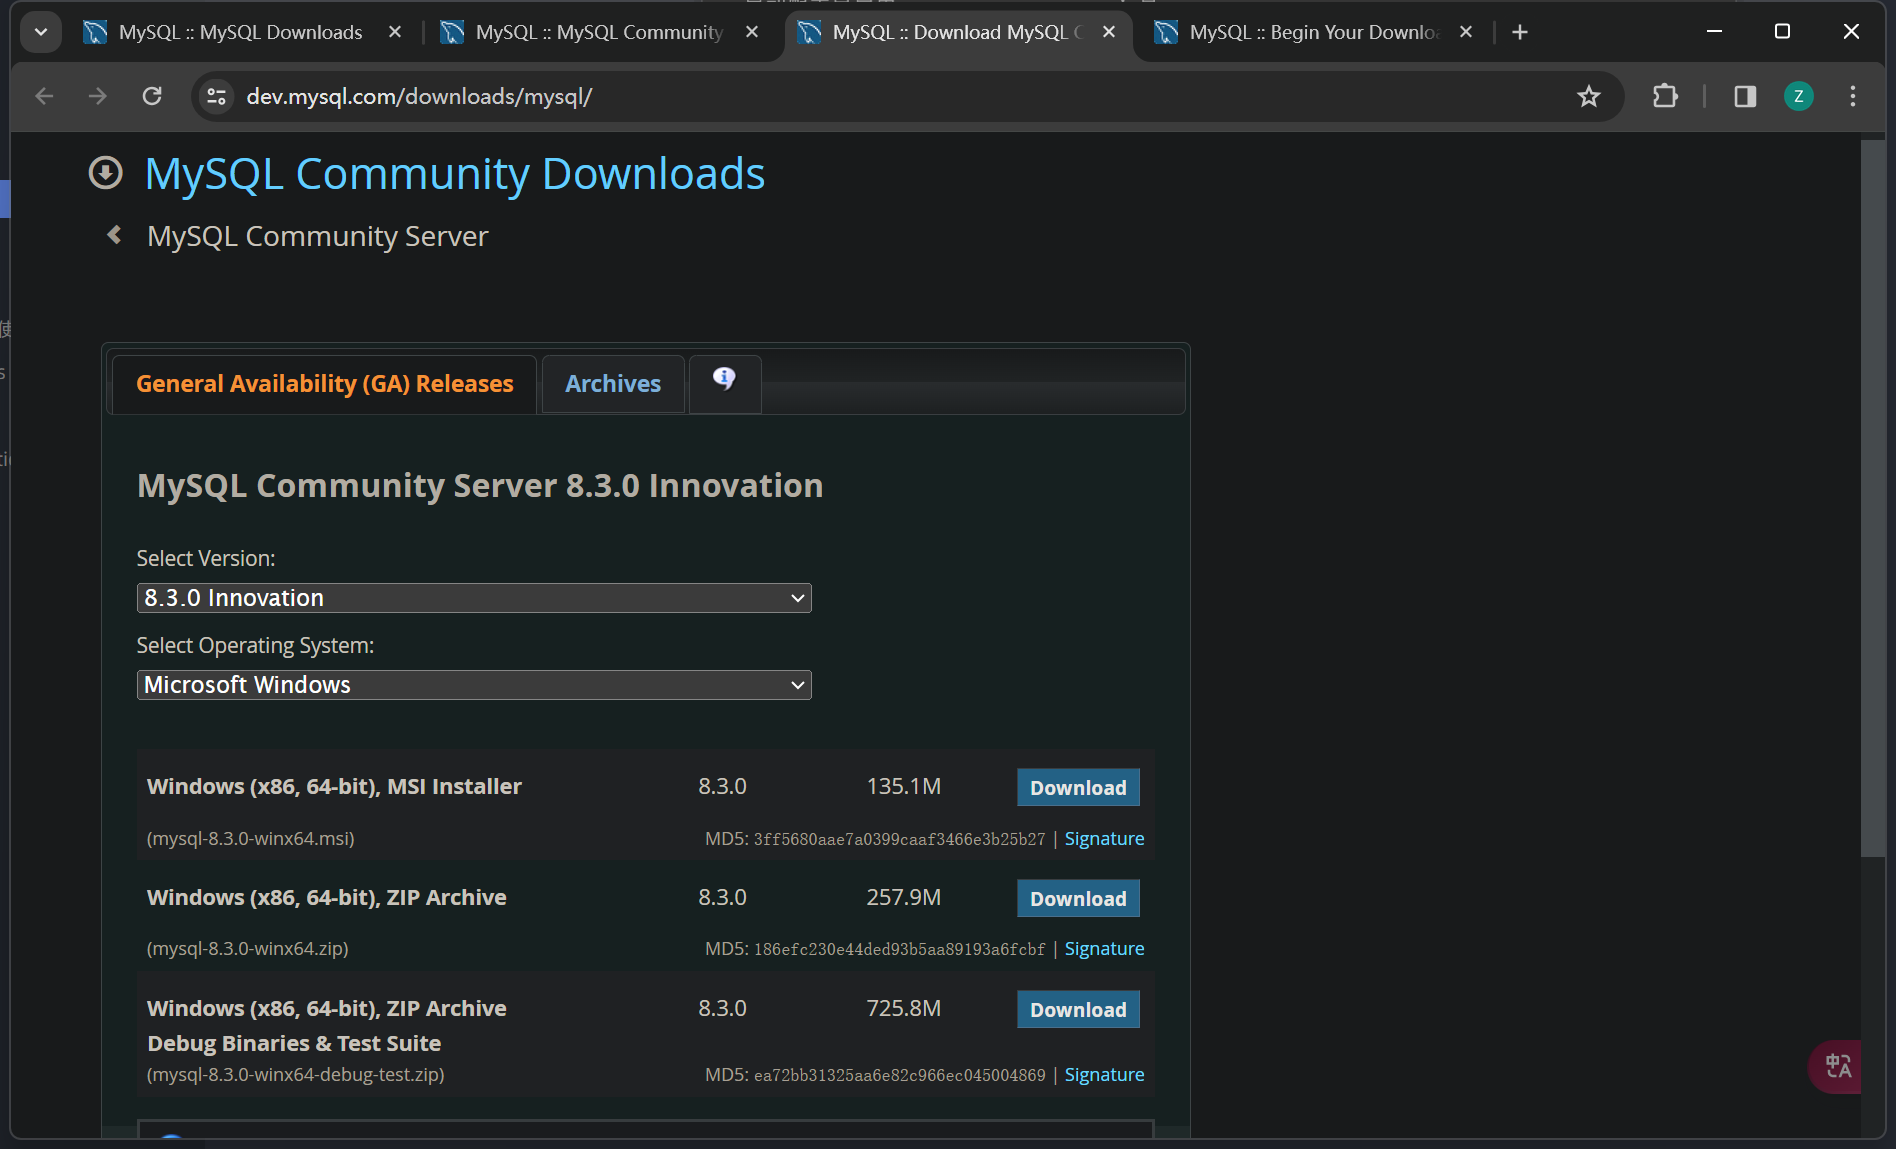This screenshot has width=1896, height=1149.
Task: Open the Select Operating System dropdown
Action: point(474,685)
